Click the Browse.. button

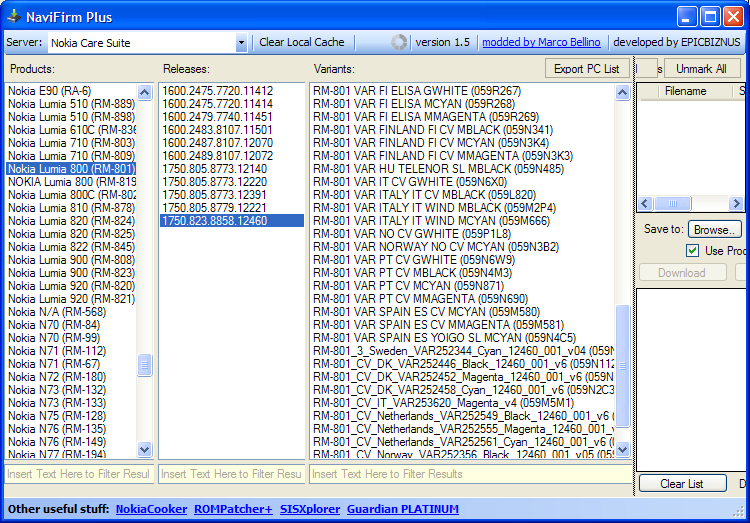[714, 230]
